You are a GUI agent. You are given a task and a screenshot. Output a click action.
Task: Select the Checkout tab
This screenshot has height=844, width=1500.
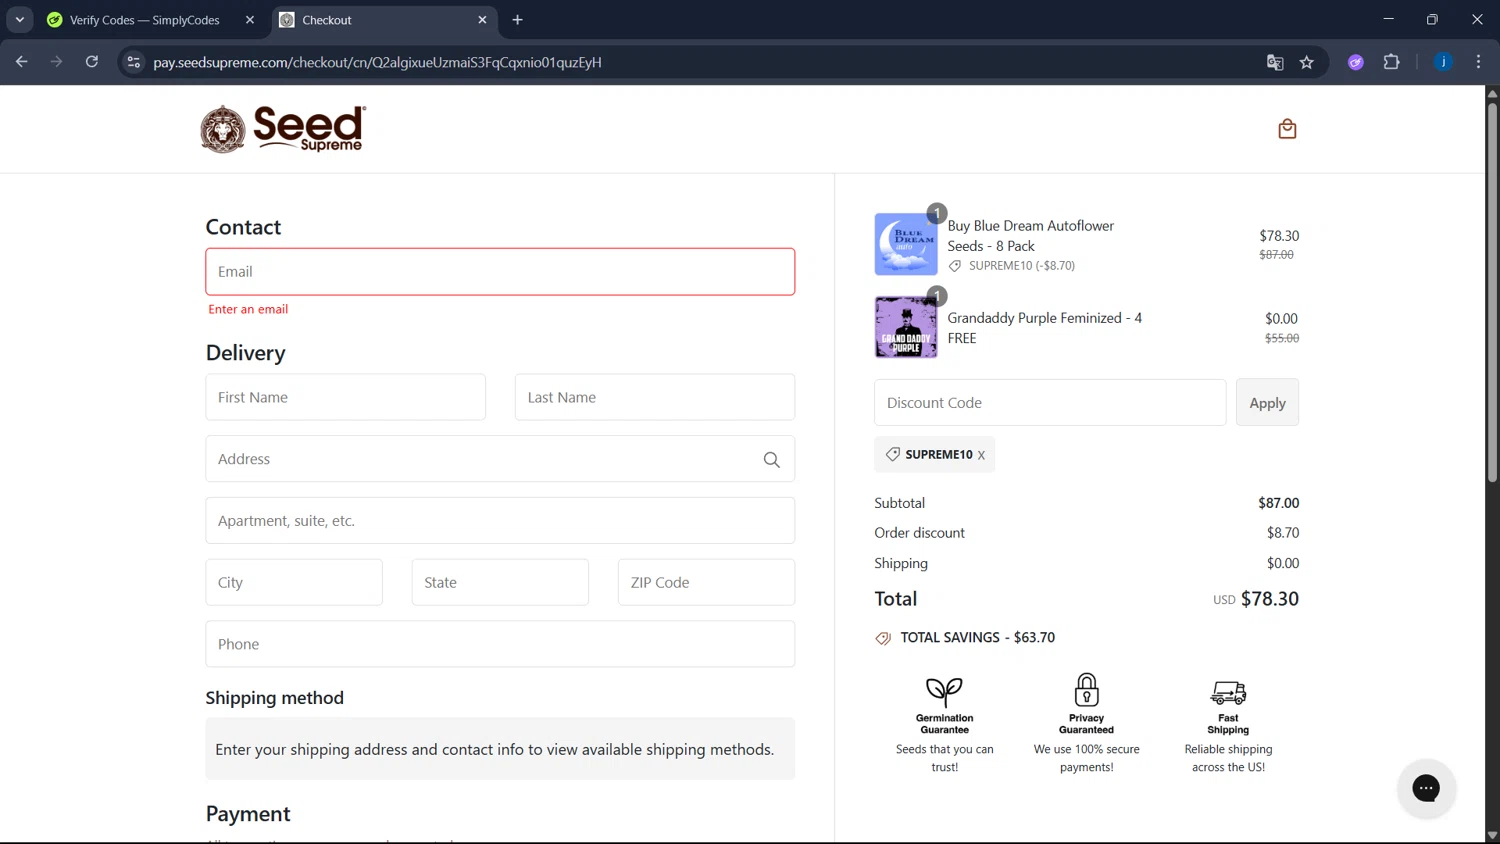tap(385, 20)
